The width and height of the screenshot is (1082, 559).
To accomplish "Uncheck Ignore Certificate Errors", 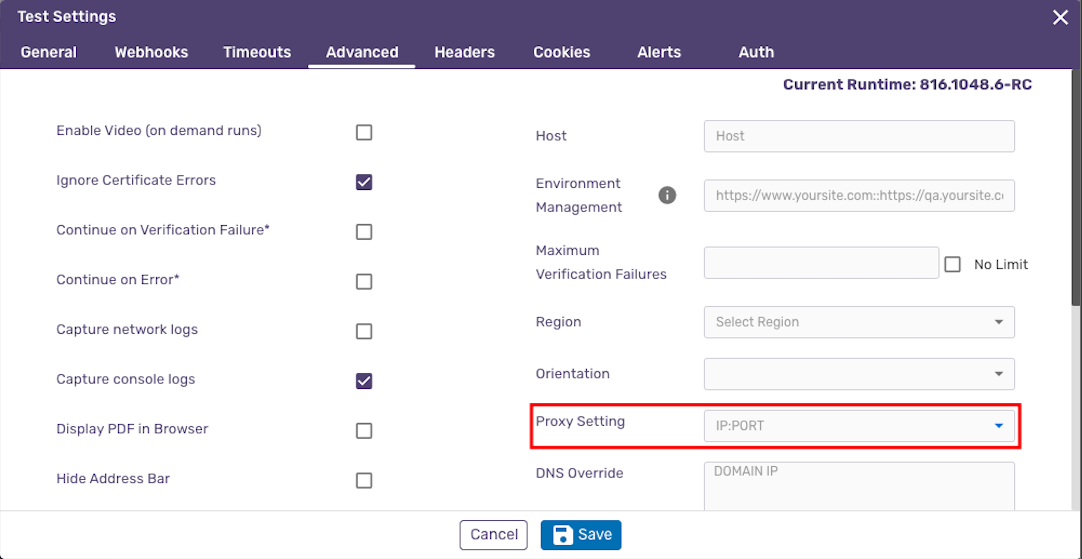I will tap(364, 182).
